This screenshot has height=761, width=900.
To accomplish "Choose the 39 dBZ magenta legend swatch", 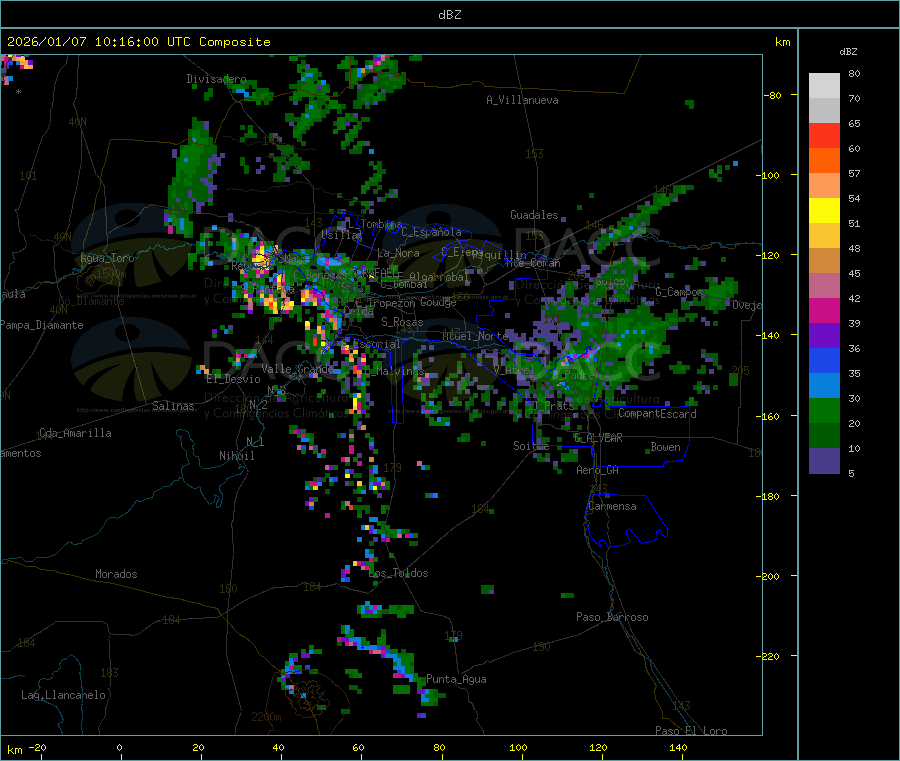I will [x=824, y=310].
